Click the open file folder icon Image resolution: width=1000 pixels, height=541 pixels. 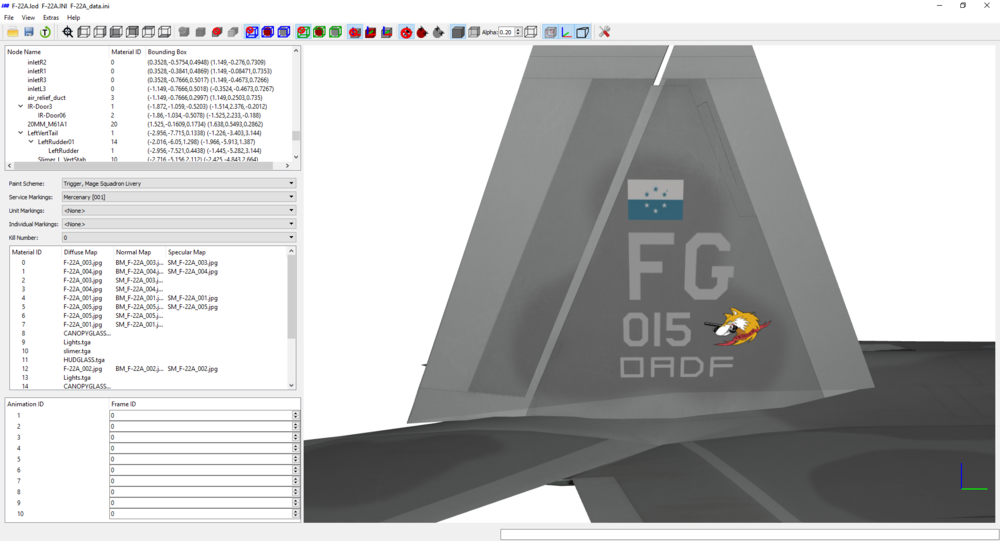[12, 32]
